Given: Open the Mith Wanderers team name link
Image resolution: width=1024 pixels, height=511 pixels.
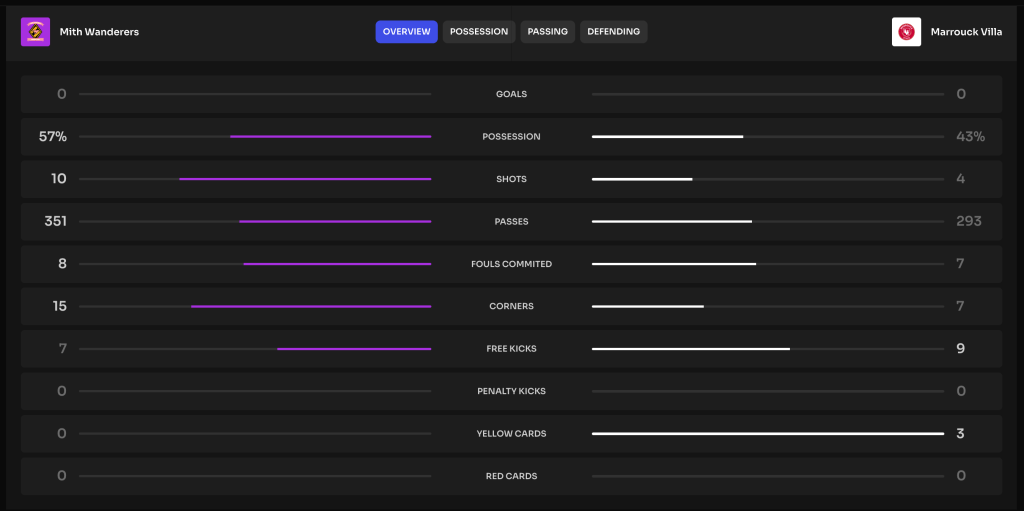Looking at the screenshot, I should [99, 32].
